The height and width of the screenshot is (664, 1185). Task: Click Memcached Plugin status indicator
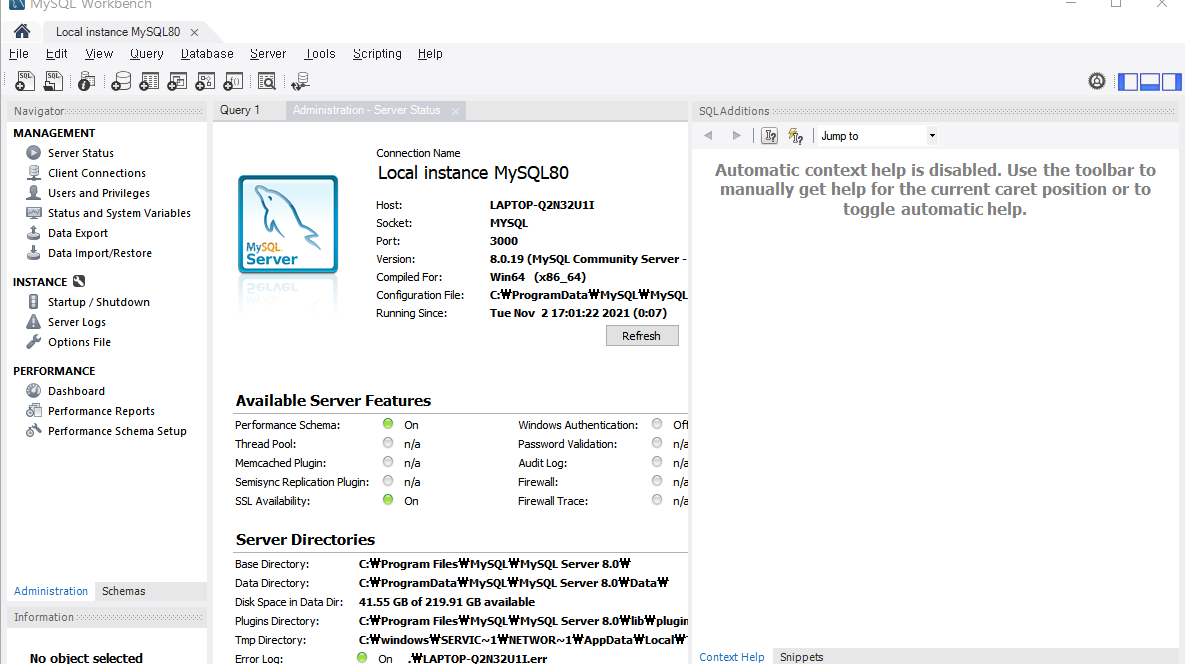(x=388, y=462)
